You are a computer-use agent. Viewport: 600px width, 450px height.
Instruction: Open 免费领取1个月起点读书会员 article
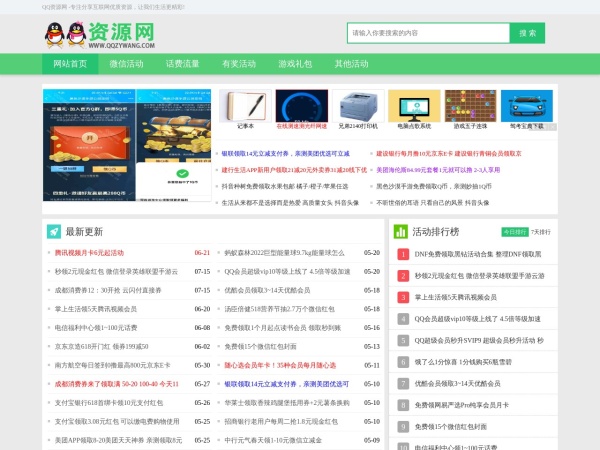[282, 328]
